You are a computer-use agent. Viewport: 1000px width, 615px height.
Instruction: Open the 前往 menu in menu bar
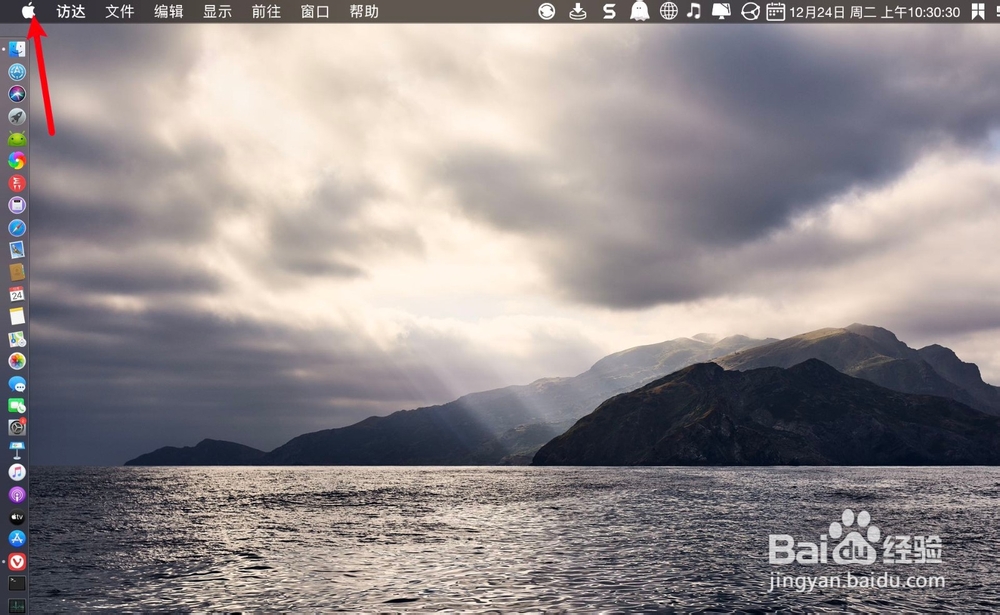pos(265,11)
